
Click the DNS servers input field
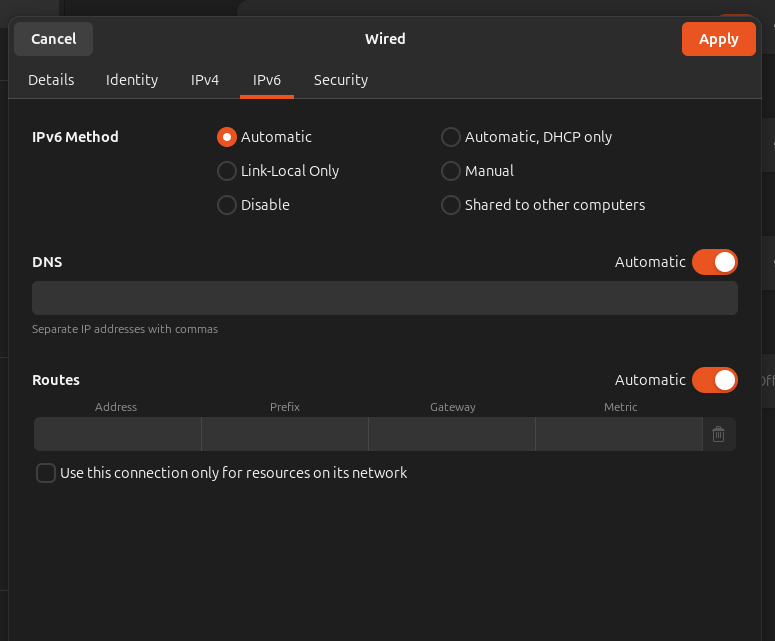[385, 298]
